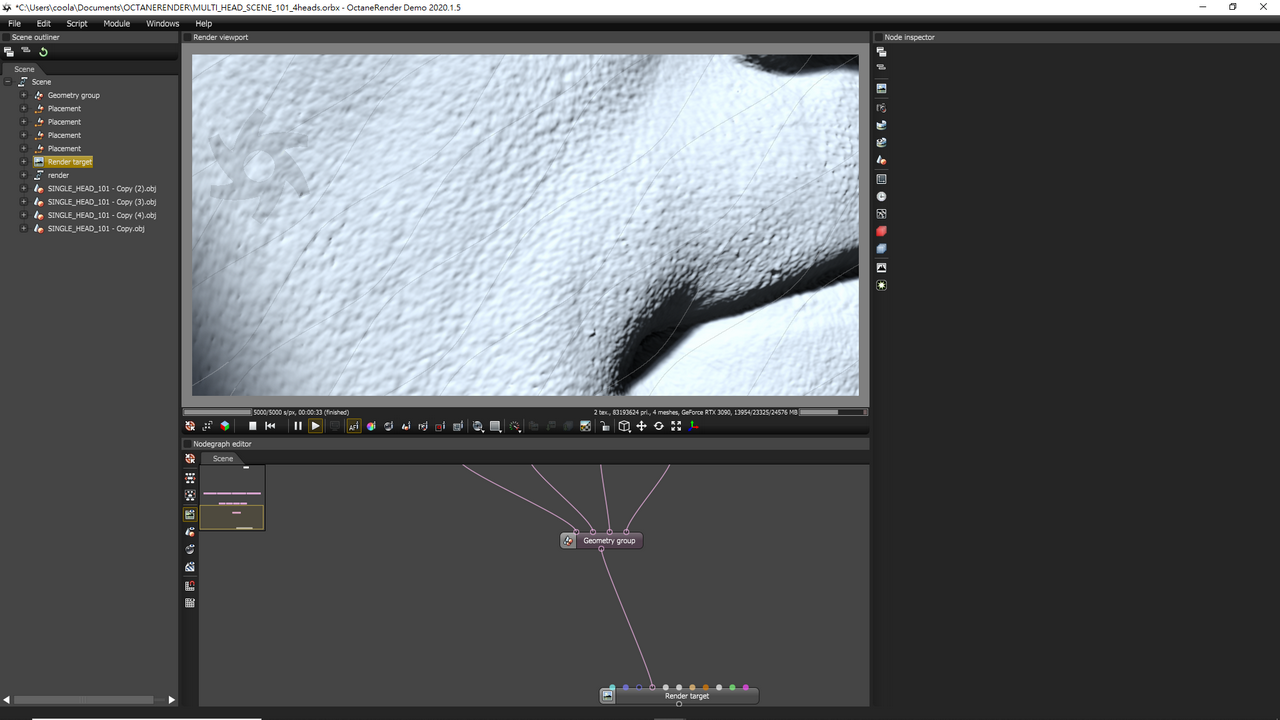The image size is (1280, 720).
Task: Open the Windows menu
Action: (162, 23)
